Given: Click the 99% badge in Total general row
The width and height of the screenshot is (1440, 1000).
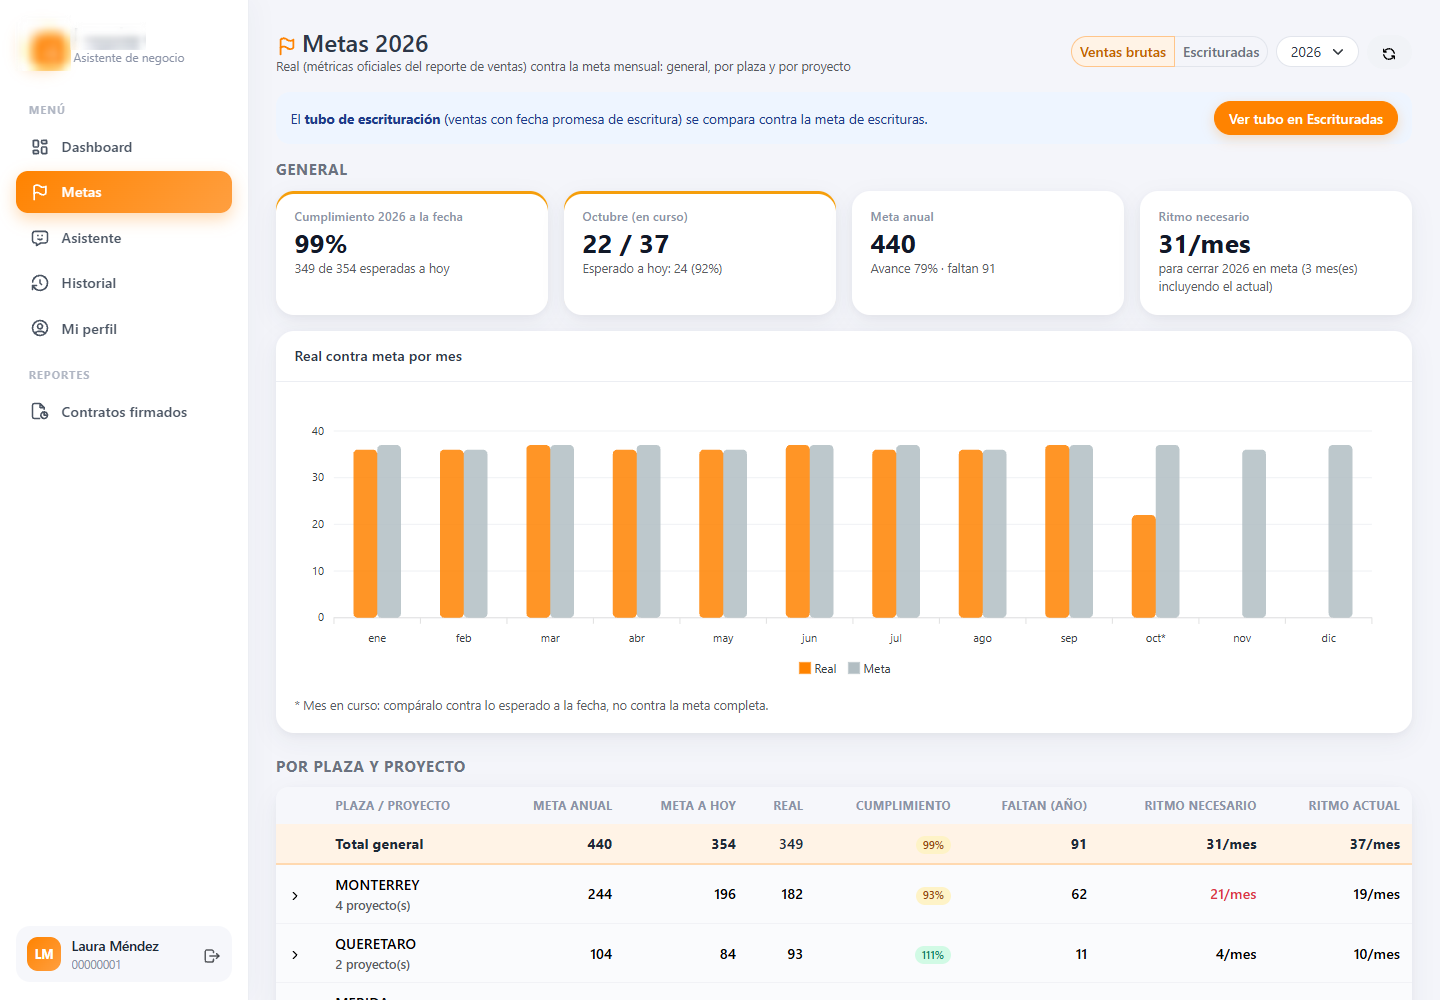Looking at the screenshot, I should point(933,845).
